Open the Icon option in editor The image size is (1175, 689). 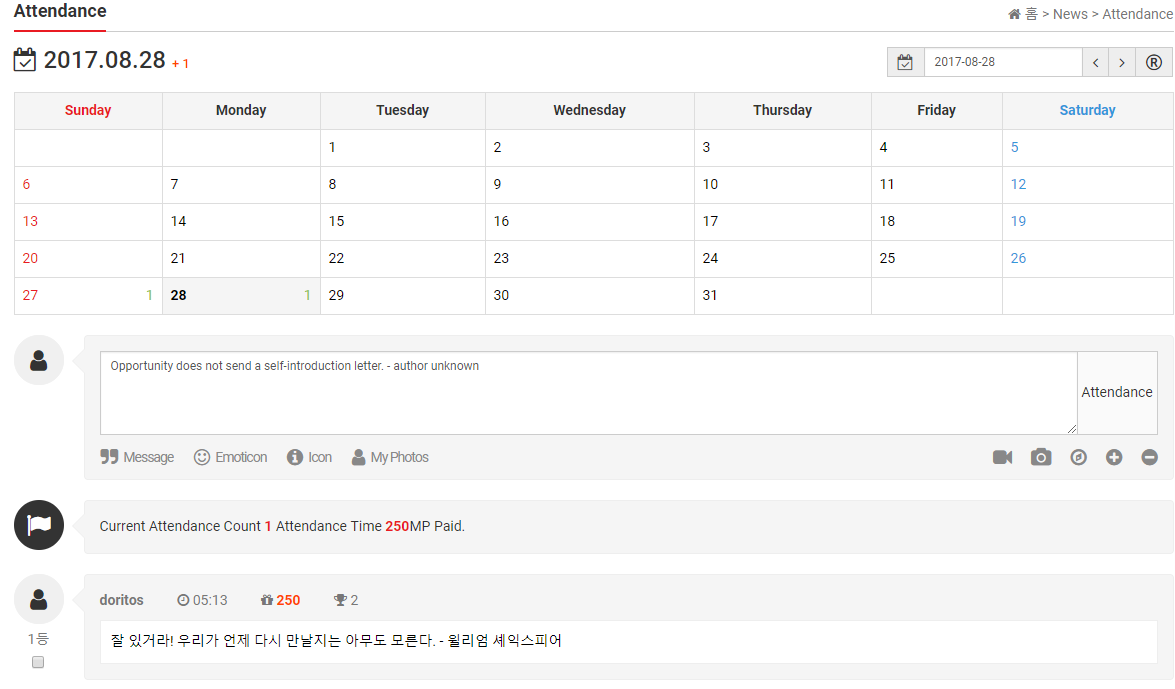point(309,457)
